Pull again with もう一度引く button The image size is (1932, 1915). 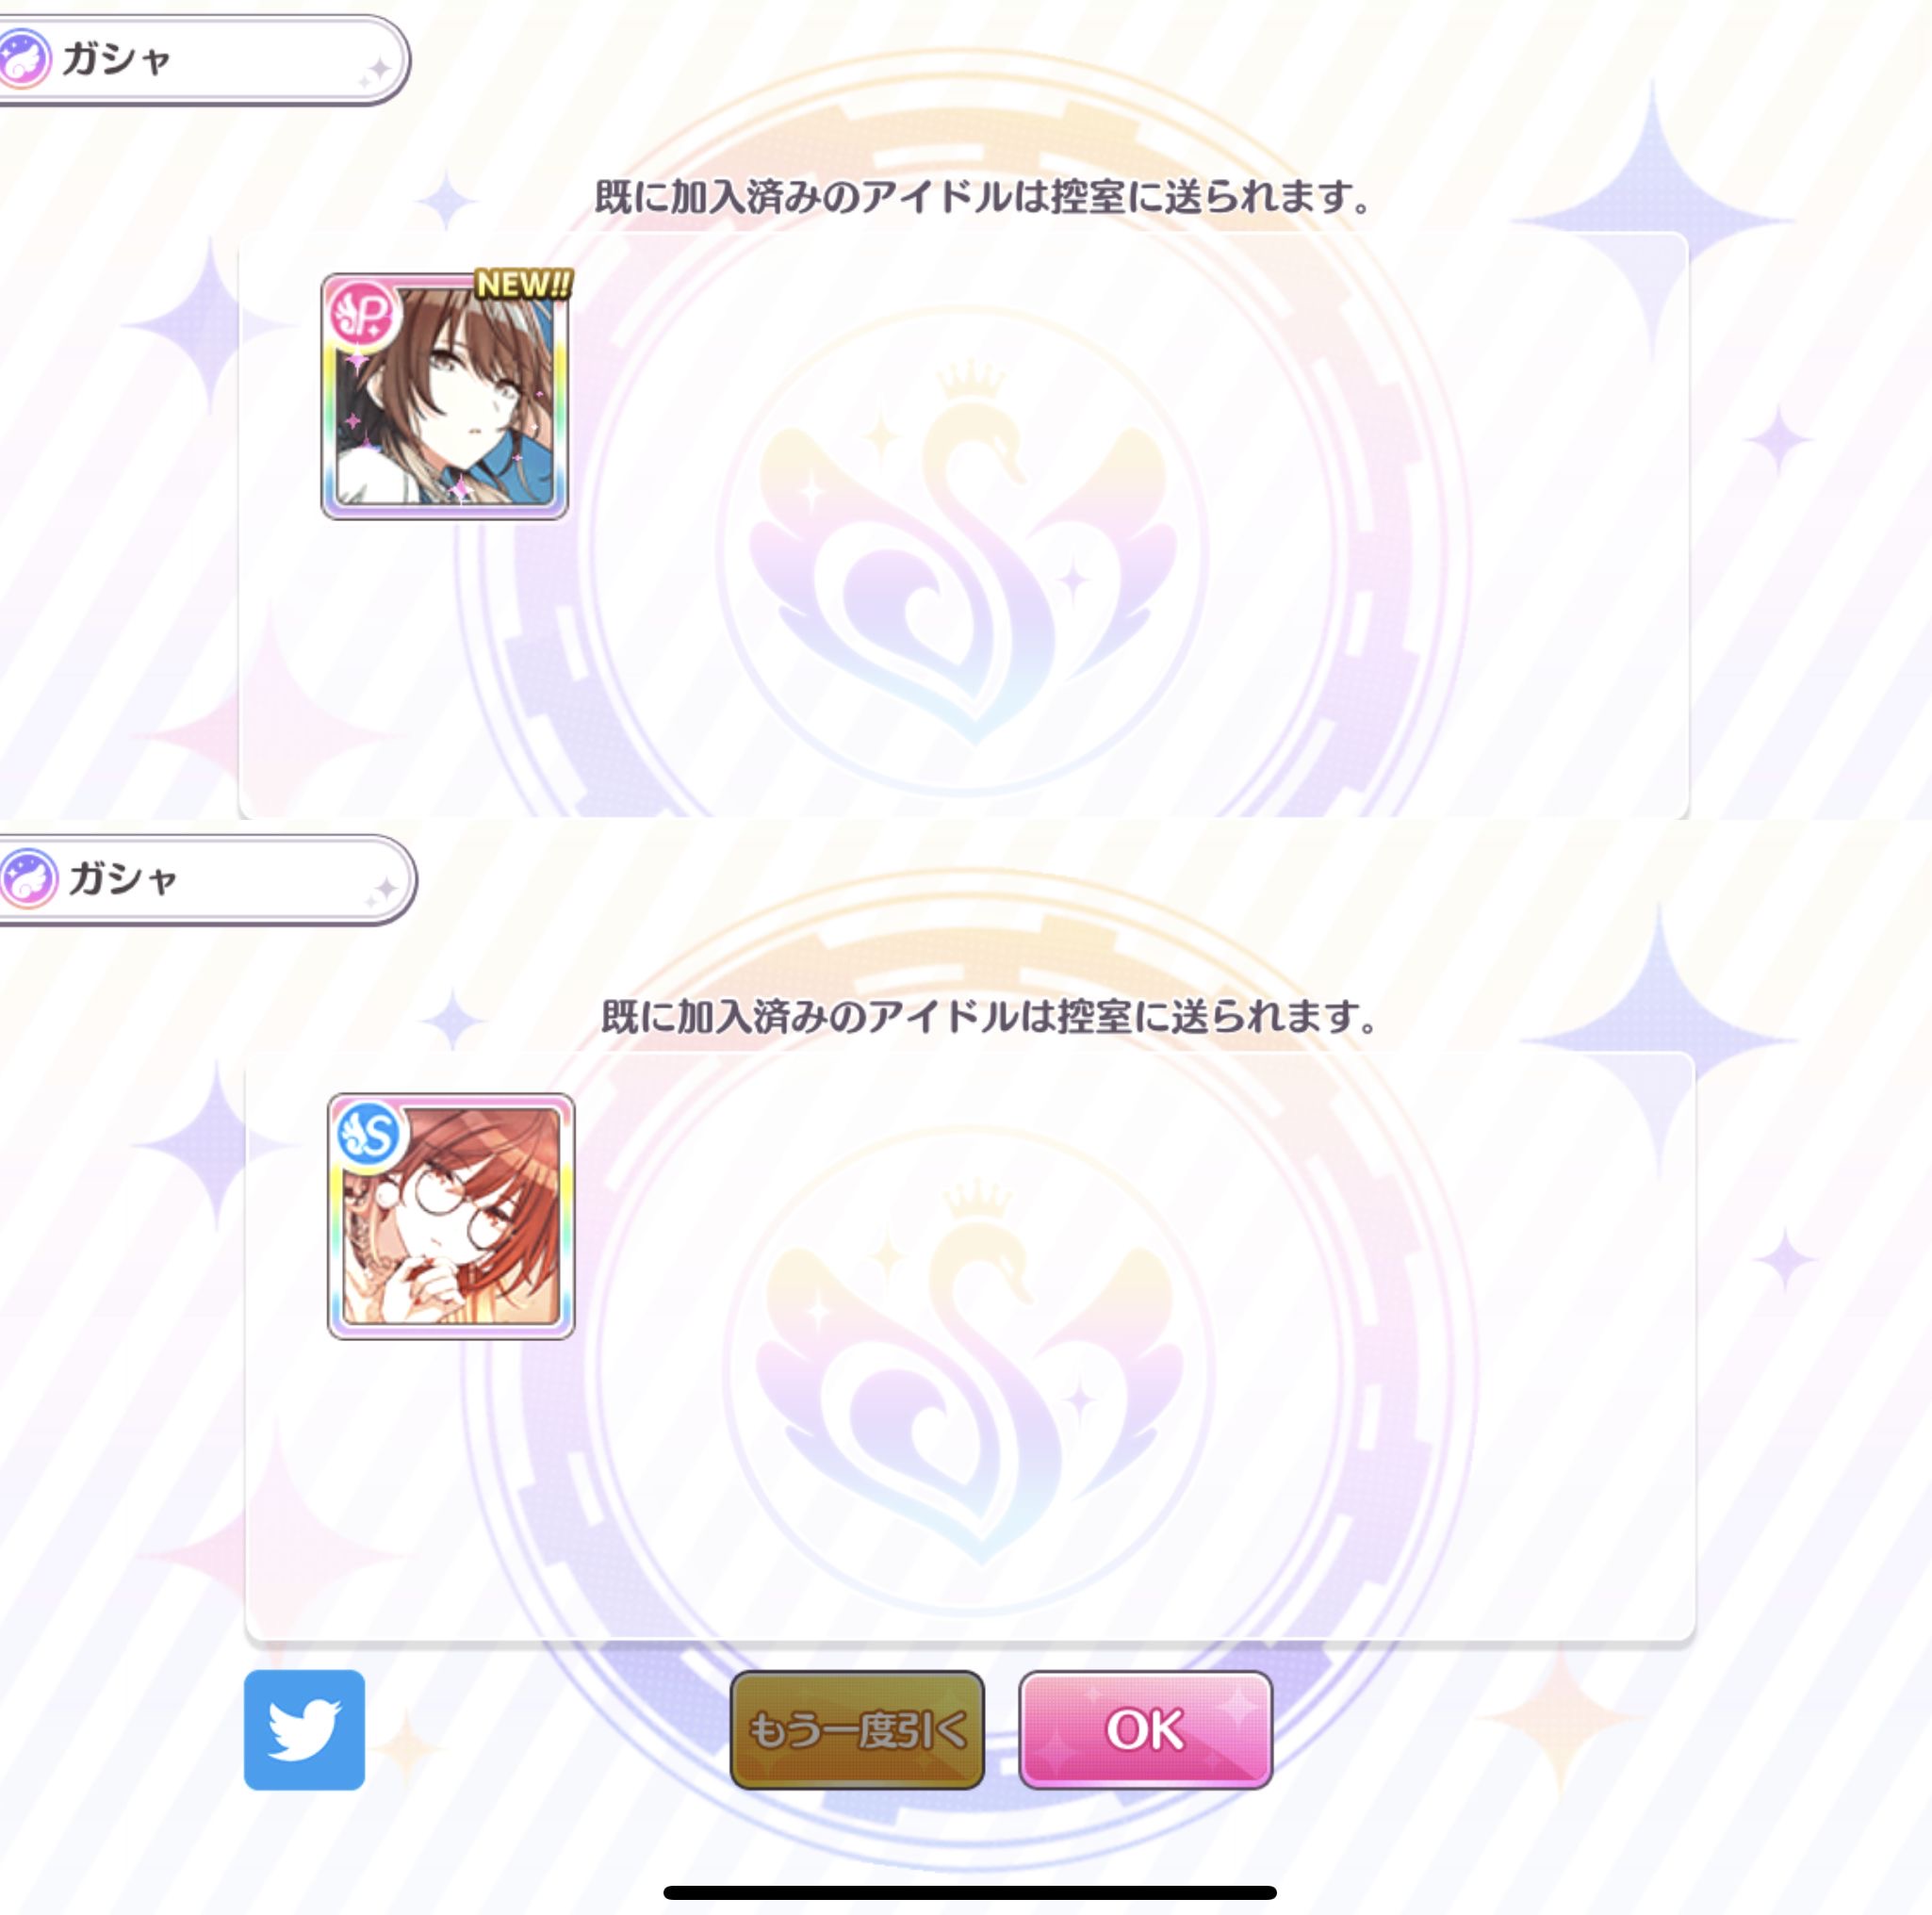[x=857, y=1730]
